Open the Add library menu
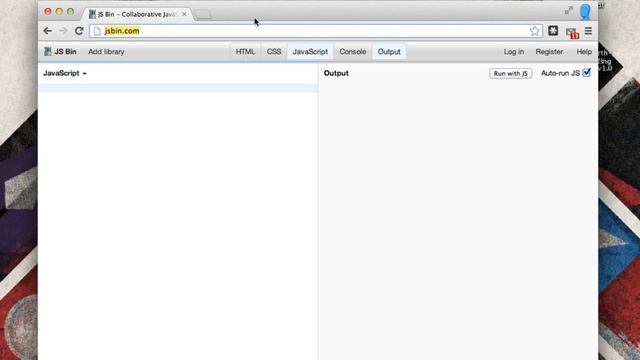640x360 pixels. click(x=106, y=52)
